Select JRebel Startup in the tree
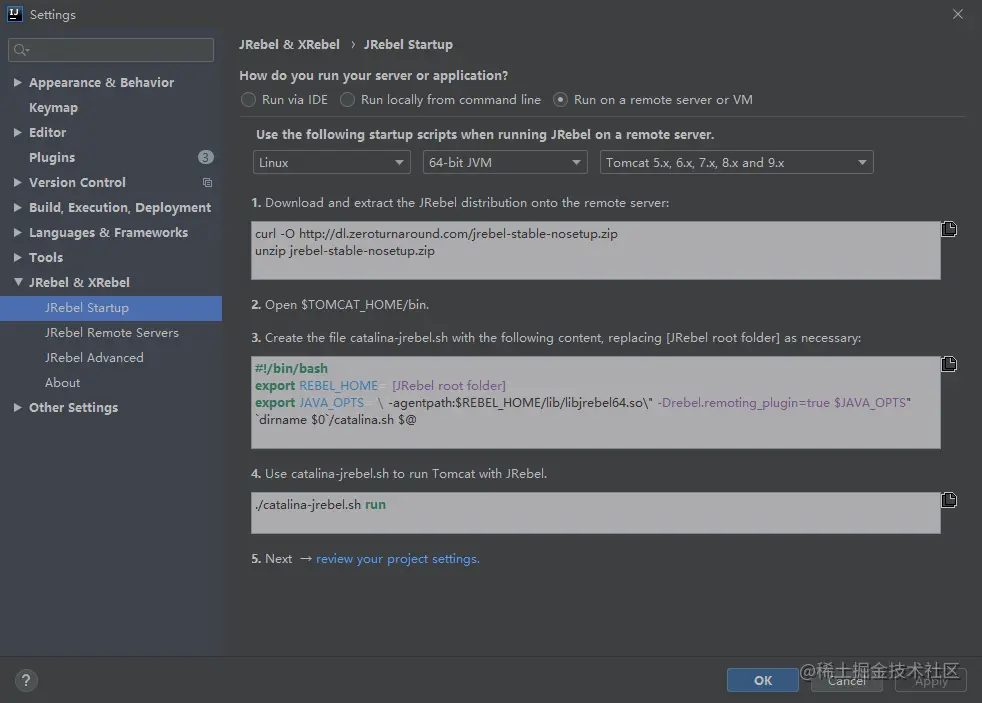Image resolution: width=982 pixels, height=703 pixels. 111,308
